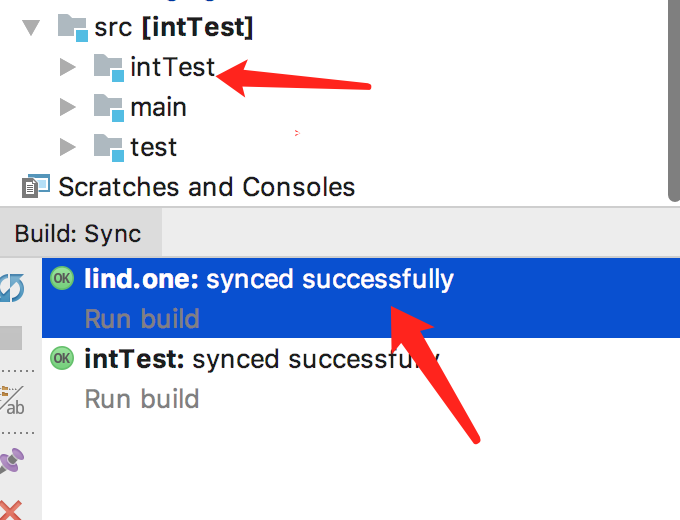Click the toggle view 'ab' icon
The image size is (680, 520).
click(14, 402)
